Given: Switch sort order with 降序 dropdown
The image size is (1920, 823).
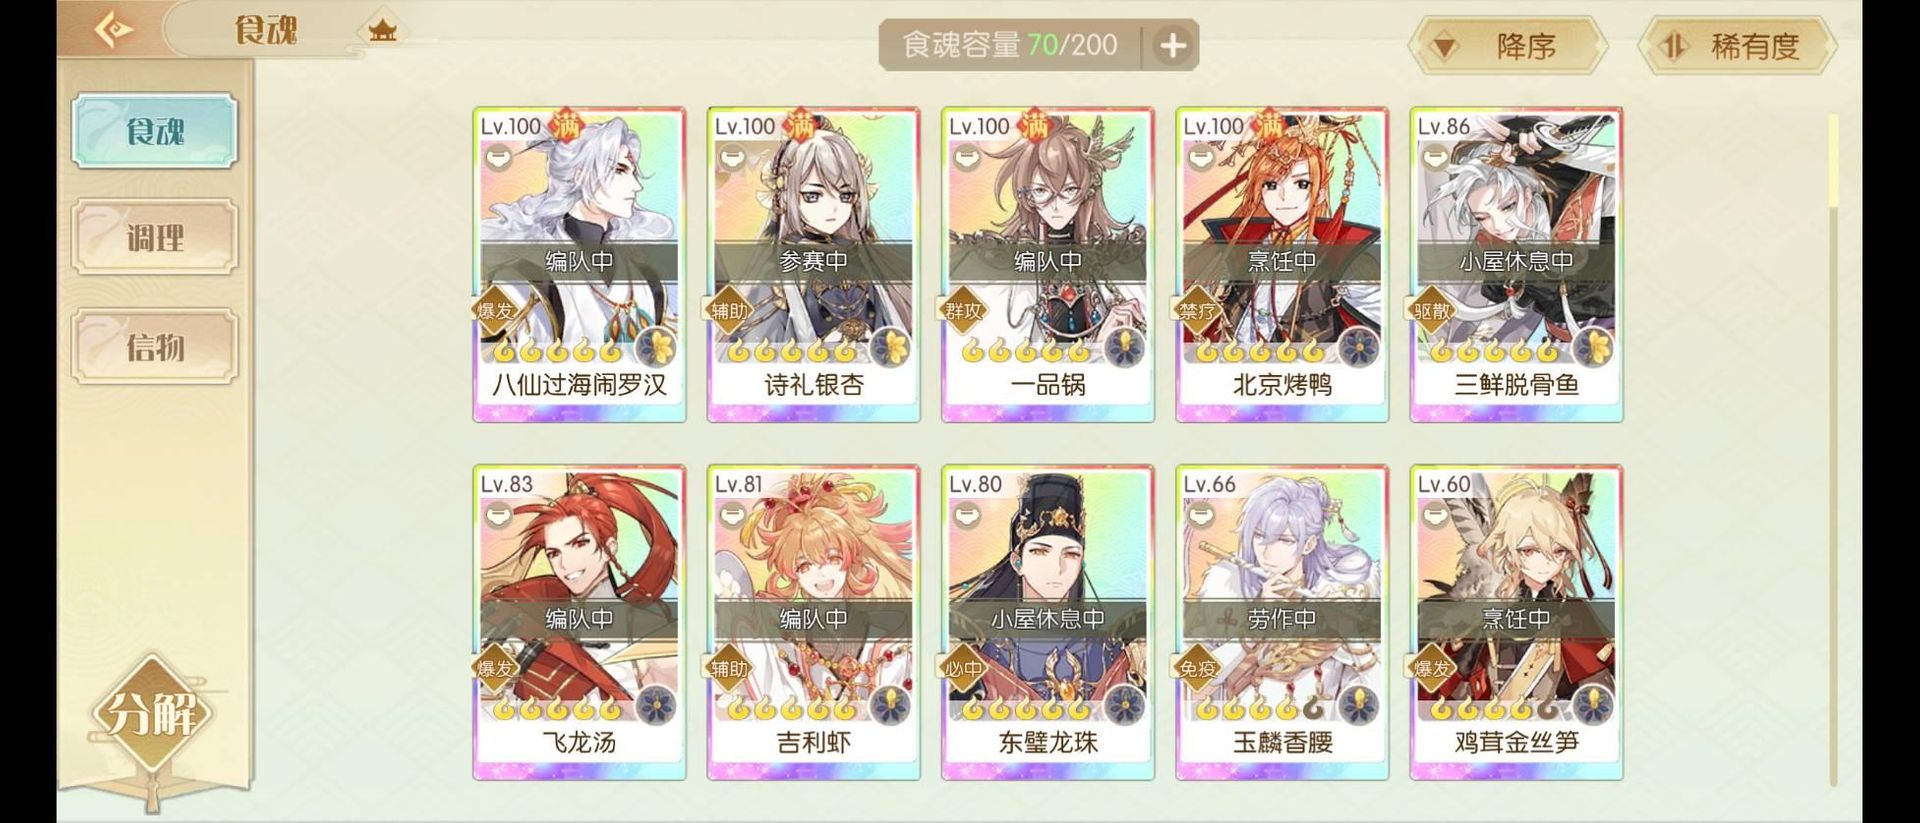Looking at the screenshot, I should pyautogui.click(x=1508, y=46).
